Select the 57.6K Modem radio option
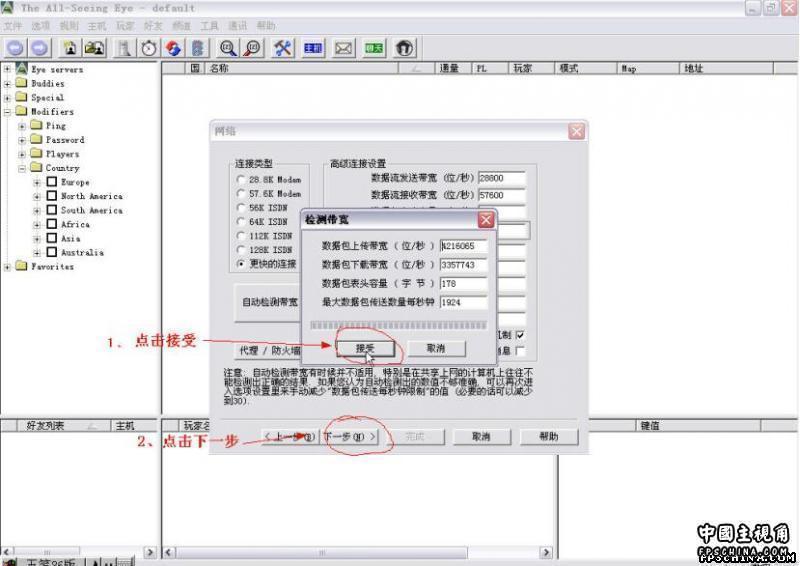The width and height of the screenshot is (800, 566). pyautogui.click(x=241, y=193)
